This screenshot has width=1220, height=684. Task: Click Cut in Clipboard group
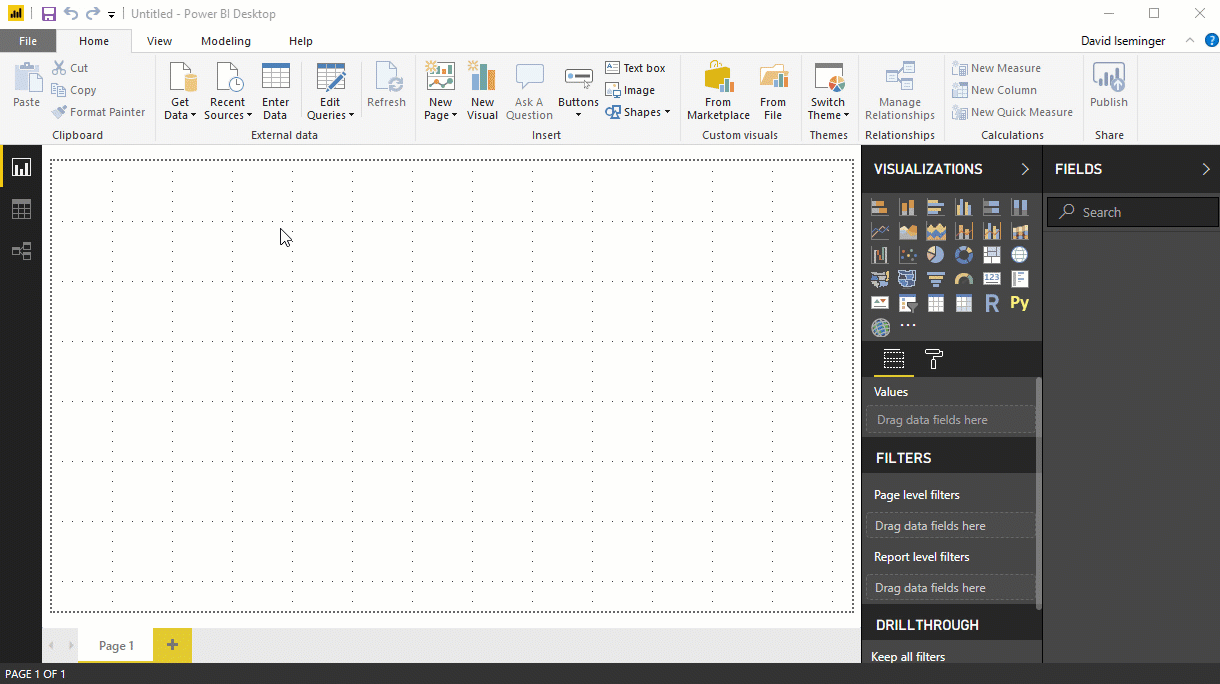click(x=70, y=68)
